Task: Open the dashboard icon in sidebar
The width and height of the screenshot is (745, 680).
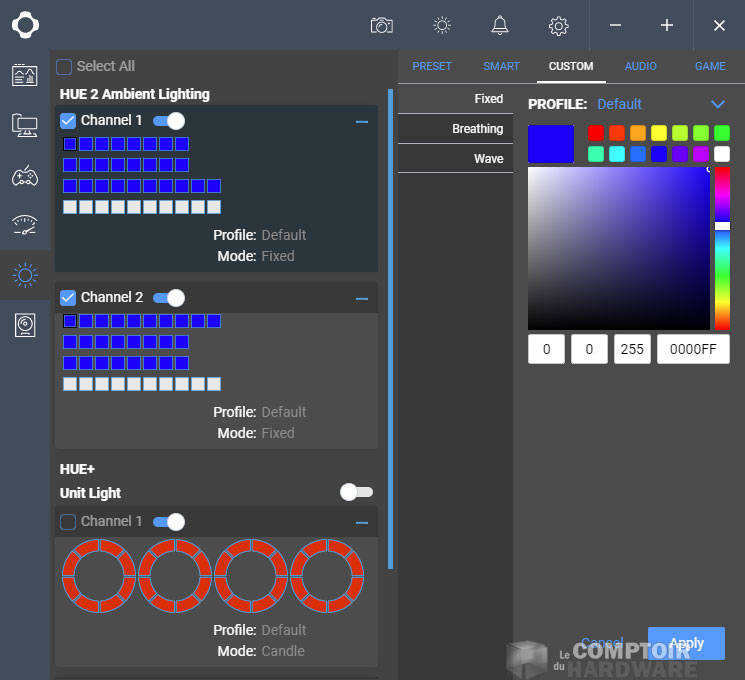Action: coord(25,75)
